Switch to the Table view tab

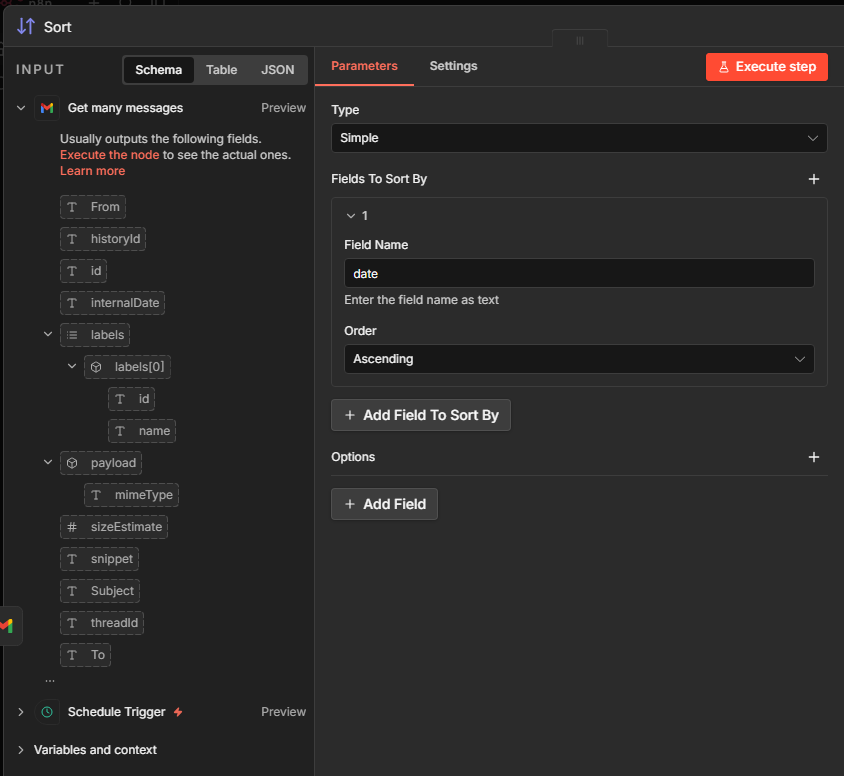point(221,70)
